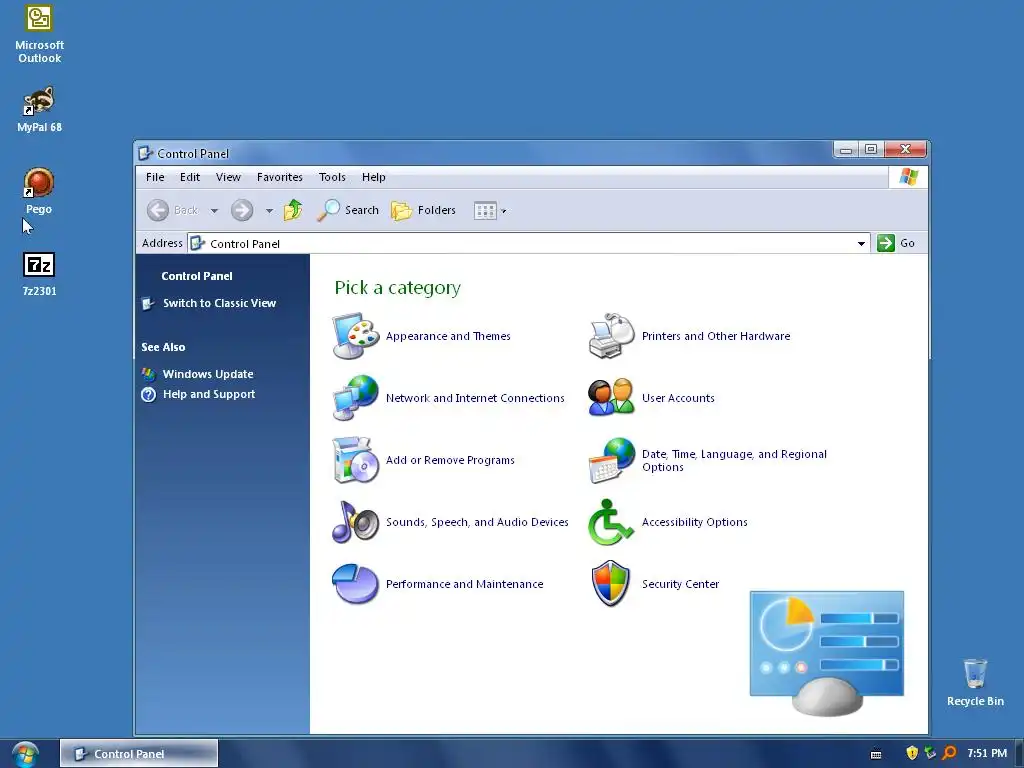
Task: Open the Edit menu
Action: pyautogui.click(x=190, y=177)
